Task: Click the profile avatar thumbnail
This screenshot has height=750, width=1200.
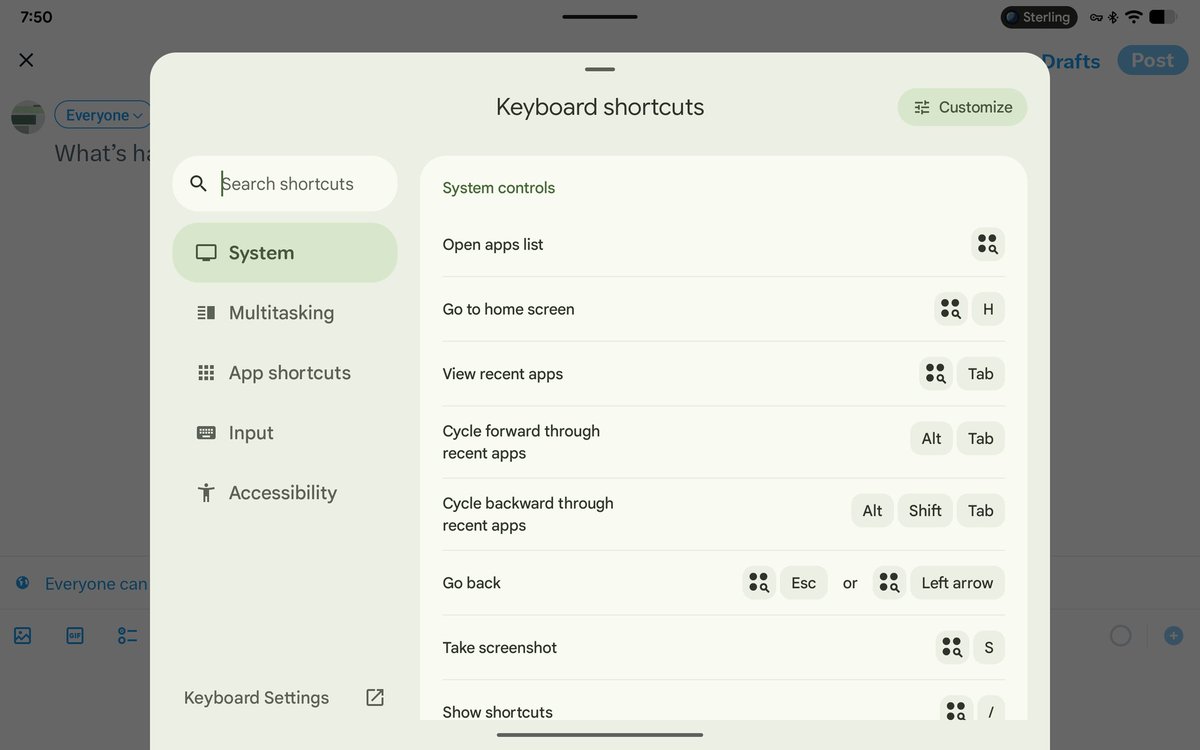Action: coord(28,117)
